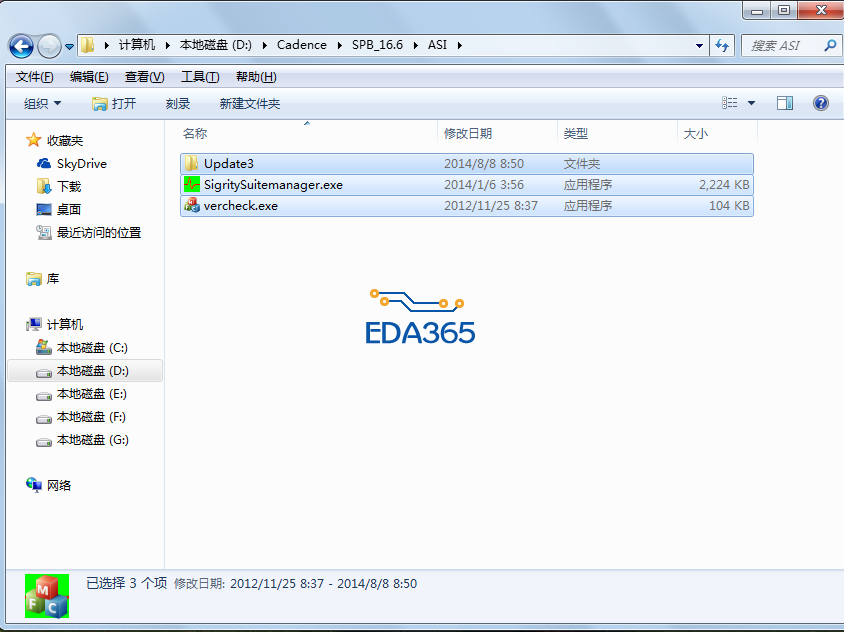Viewport: 844px width, 632px height.
Task: Click the Update3 file name
Action: 229,164
